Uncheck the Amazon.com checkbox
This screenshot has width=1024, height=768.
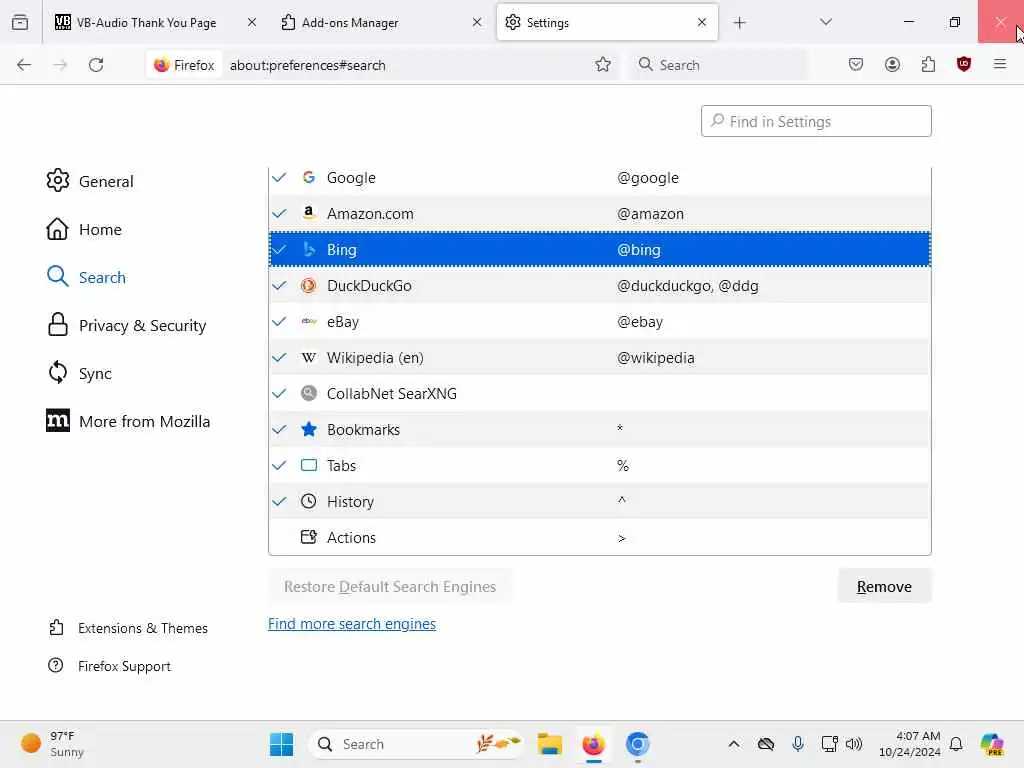click(x=280, y=214)
